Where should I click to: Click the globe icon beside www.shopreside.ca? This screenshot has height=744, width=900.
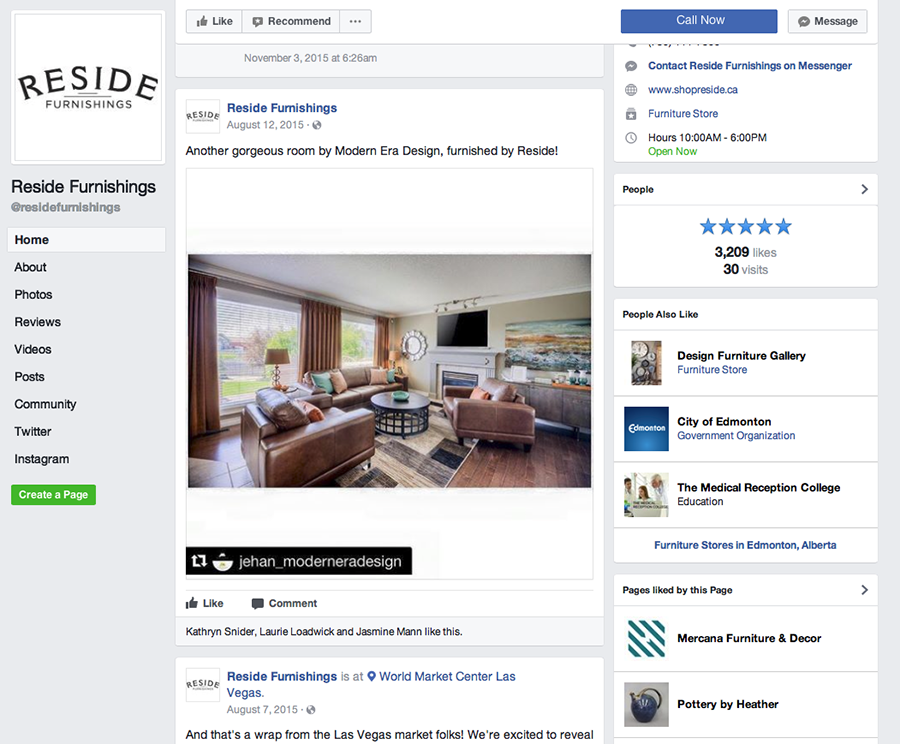point(631,90)
